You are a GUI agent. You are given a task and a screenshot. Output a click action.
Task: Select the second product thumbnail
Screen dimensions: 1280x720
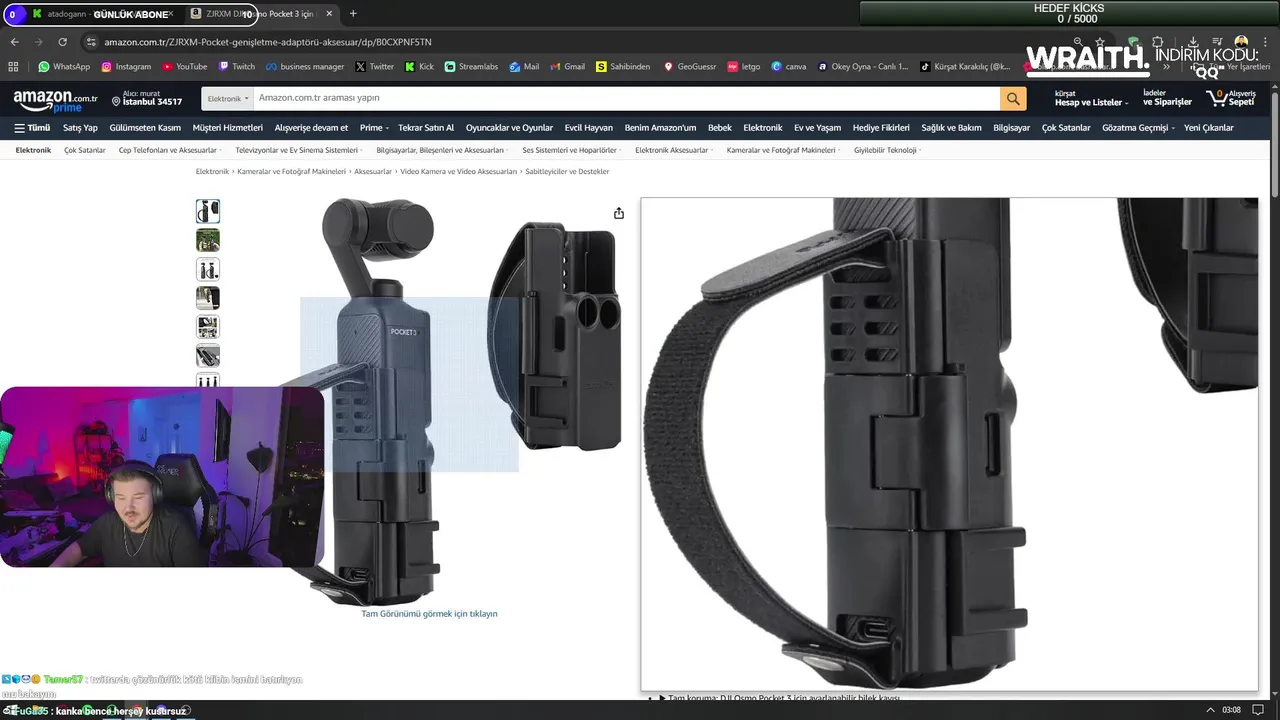click(208, 240)
